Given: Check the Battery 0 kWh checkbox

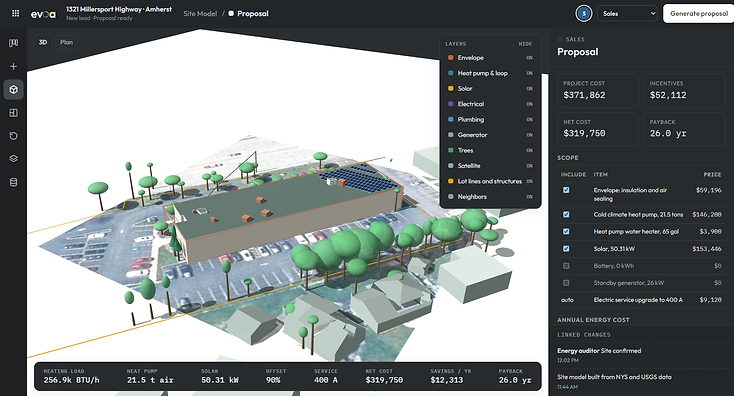Looking at the screenshot, I should point(566,266).
